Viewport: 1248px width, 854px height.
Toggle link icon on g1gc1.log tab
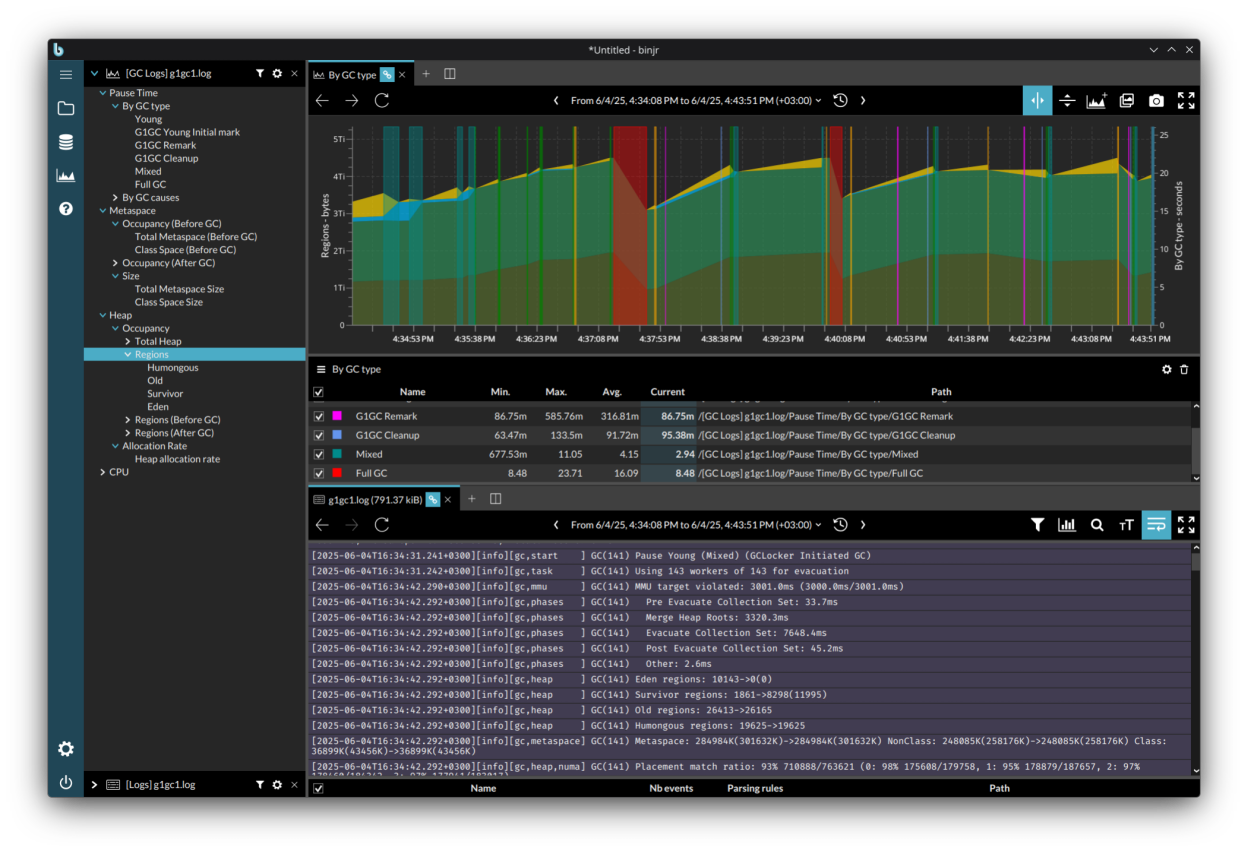pos(434,498)
